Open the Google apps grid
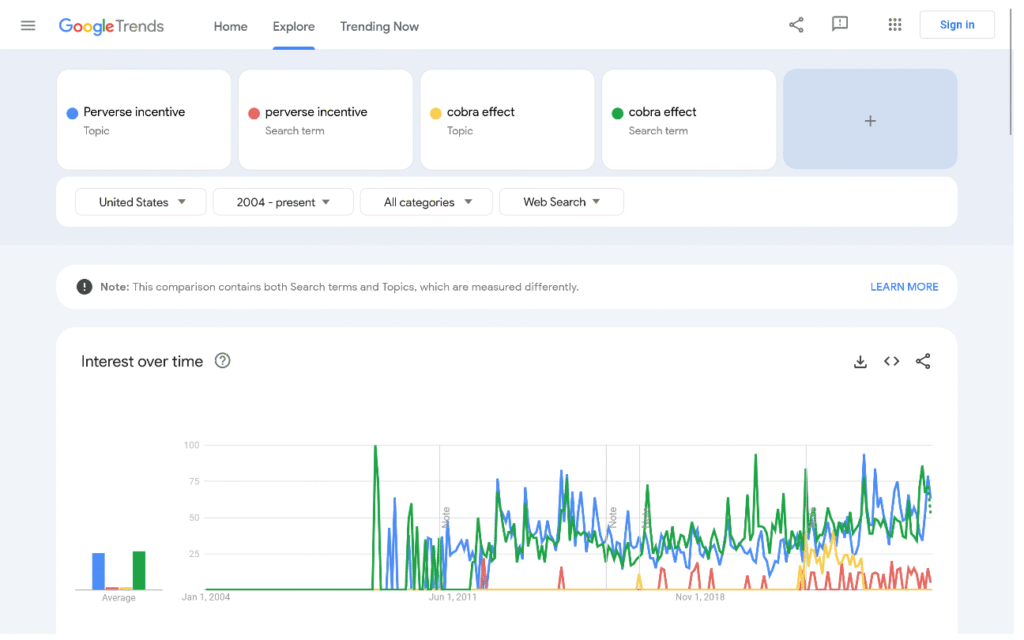Screen dimensions: 1024x640 click(x=895, y=25)
